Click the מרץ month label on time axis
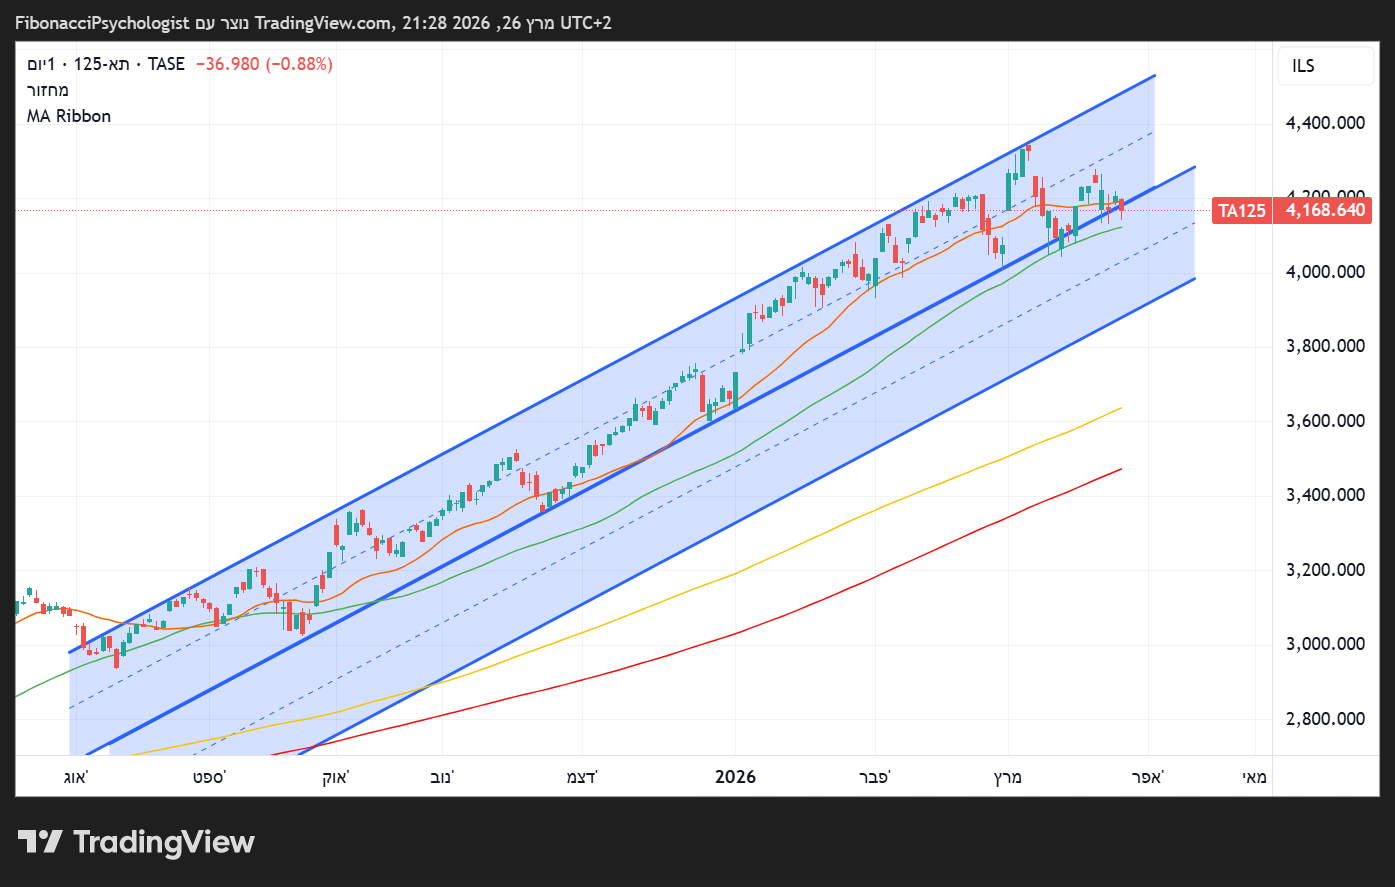 1008,777
